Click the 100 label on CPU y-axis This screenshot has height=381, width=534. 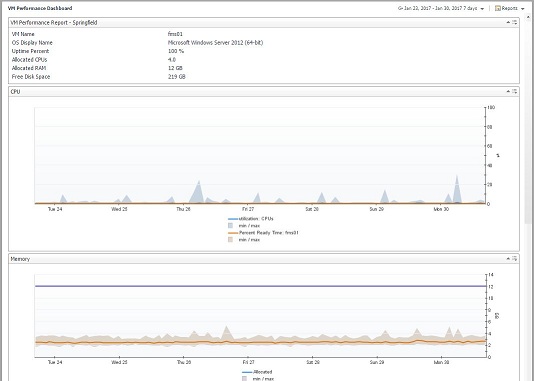(x=491, y=108)
